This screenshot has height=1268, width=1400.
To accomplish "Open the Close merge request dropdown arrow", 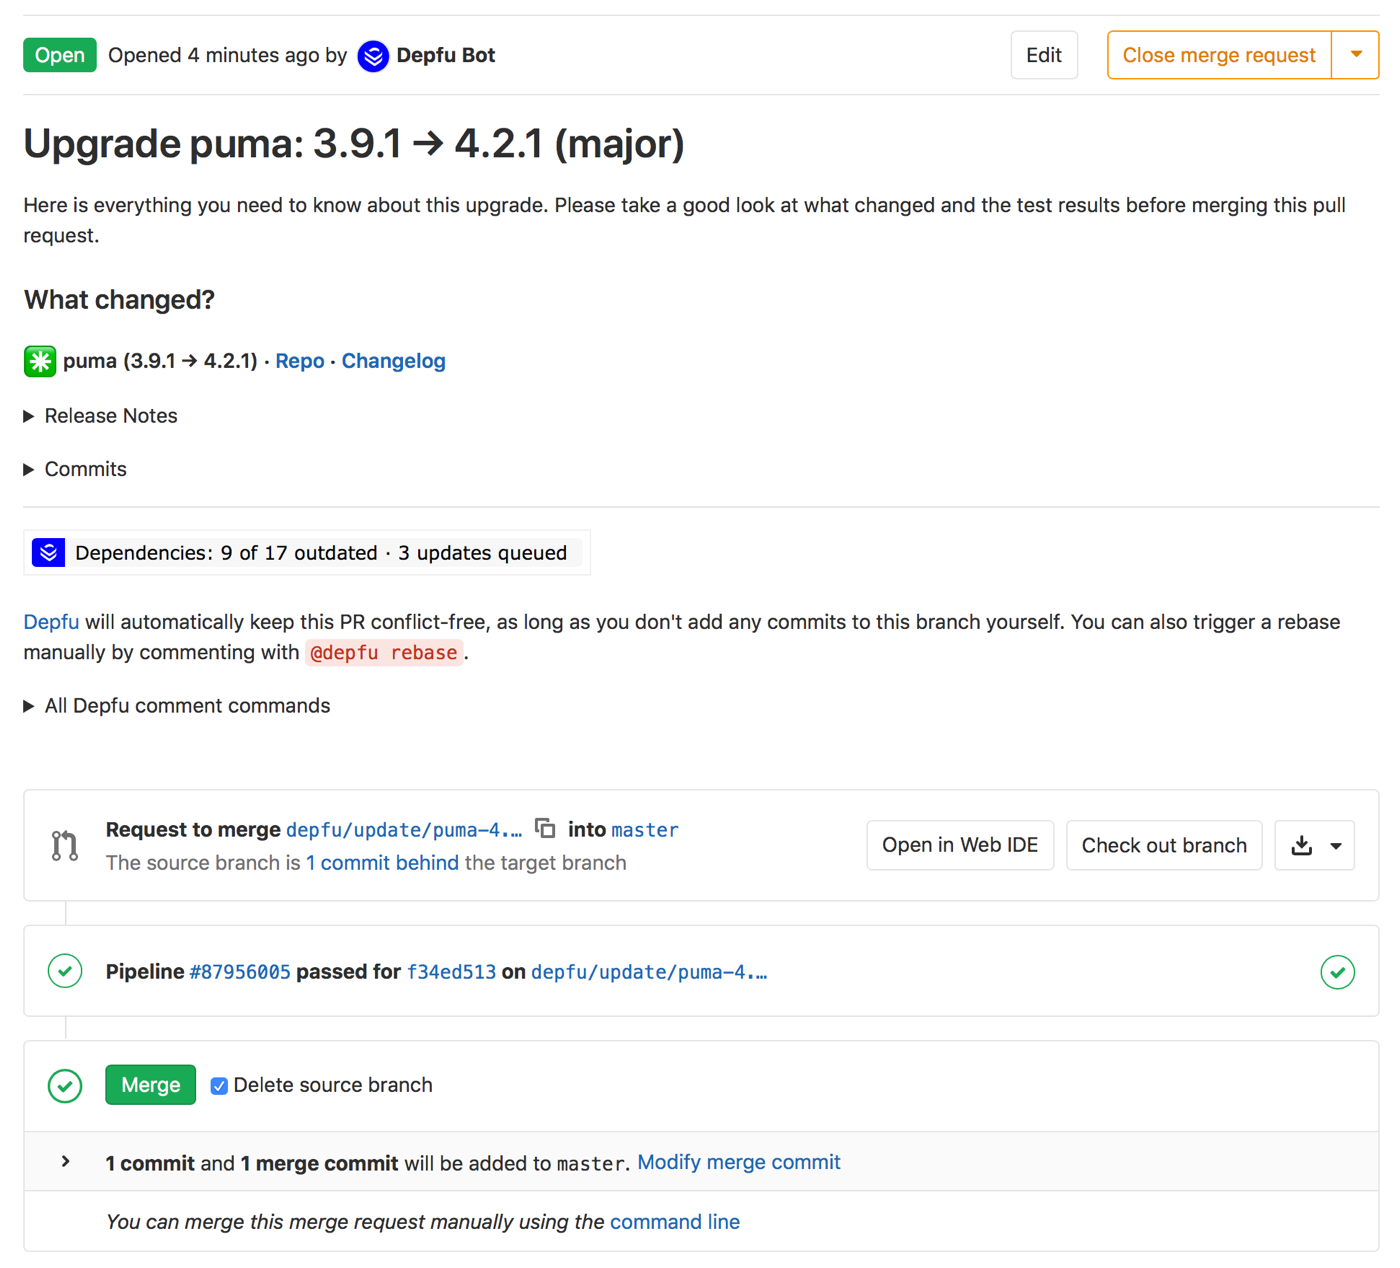I will pyautogui.click(x=1356, y=55).
